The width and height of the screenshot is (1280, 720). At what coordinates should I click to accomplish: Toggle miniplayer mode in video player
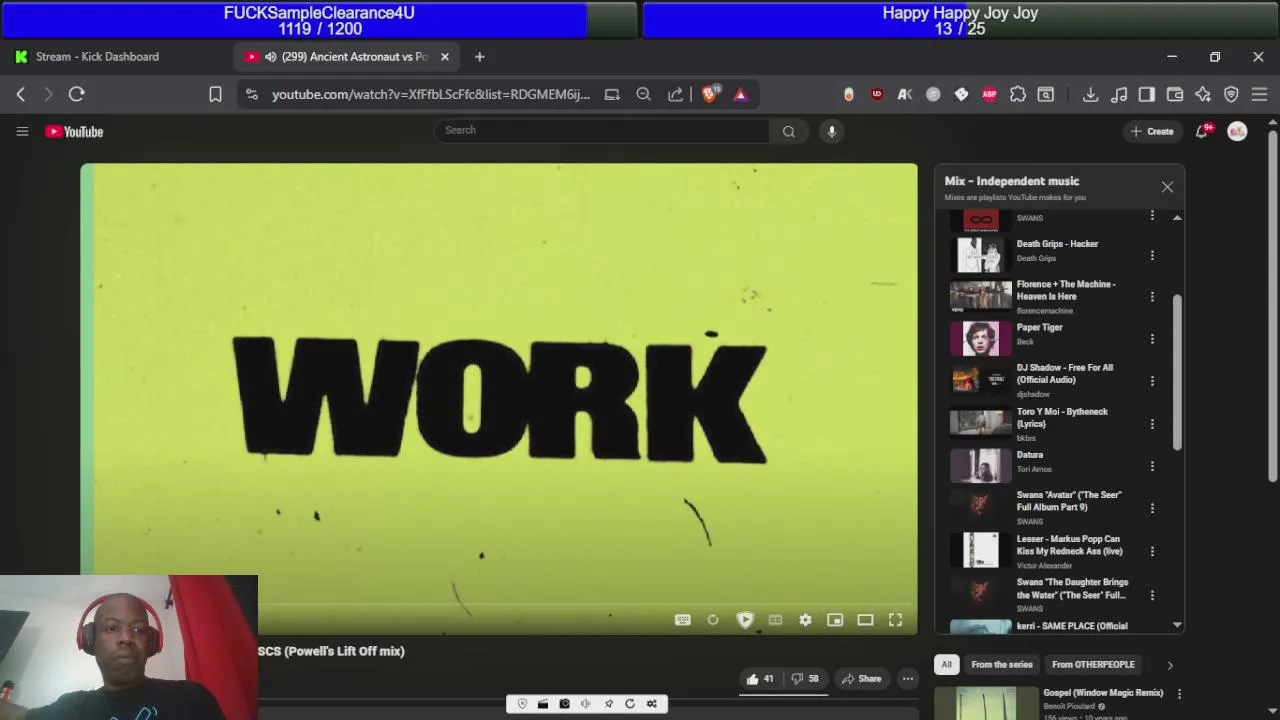coord(835,620)
